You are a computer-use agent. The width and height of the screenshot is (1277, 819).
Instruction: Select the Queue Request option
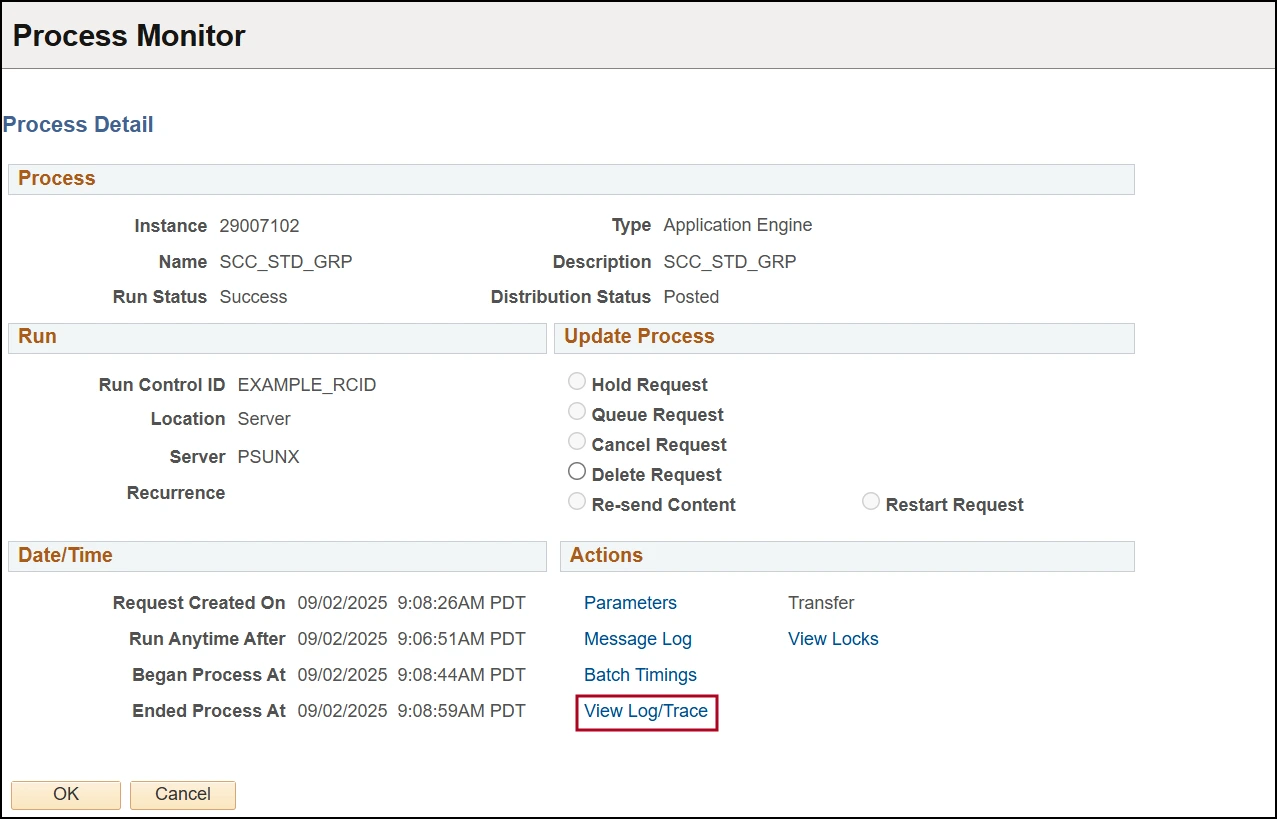(577, 412)
